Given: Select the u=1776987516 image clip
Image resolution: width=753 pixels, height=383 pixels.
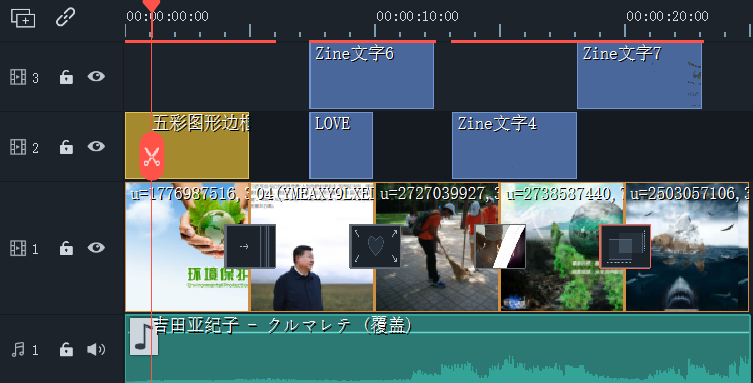Looking at the screenshot, I should [x=187, y=247].
